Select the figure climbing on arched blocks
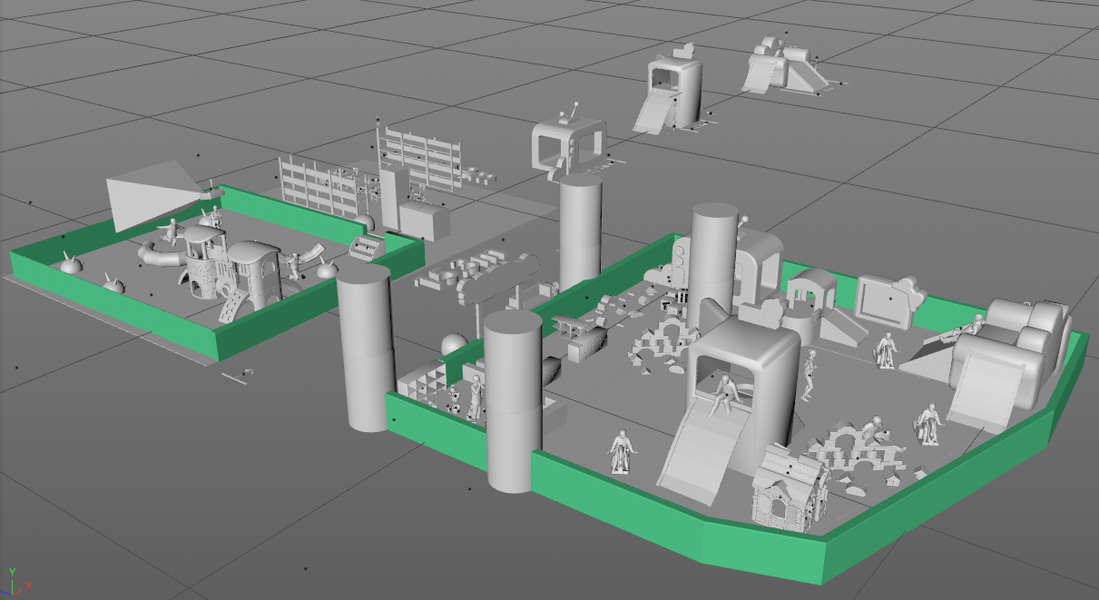The height and width of the screenshot is (600, 1099). coord(873,430)
